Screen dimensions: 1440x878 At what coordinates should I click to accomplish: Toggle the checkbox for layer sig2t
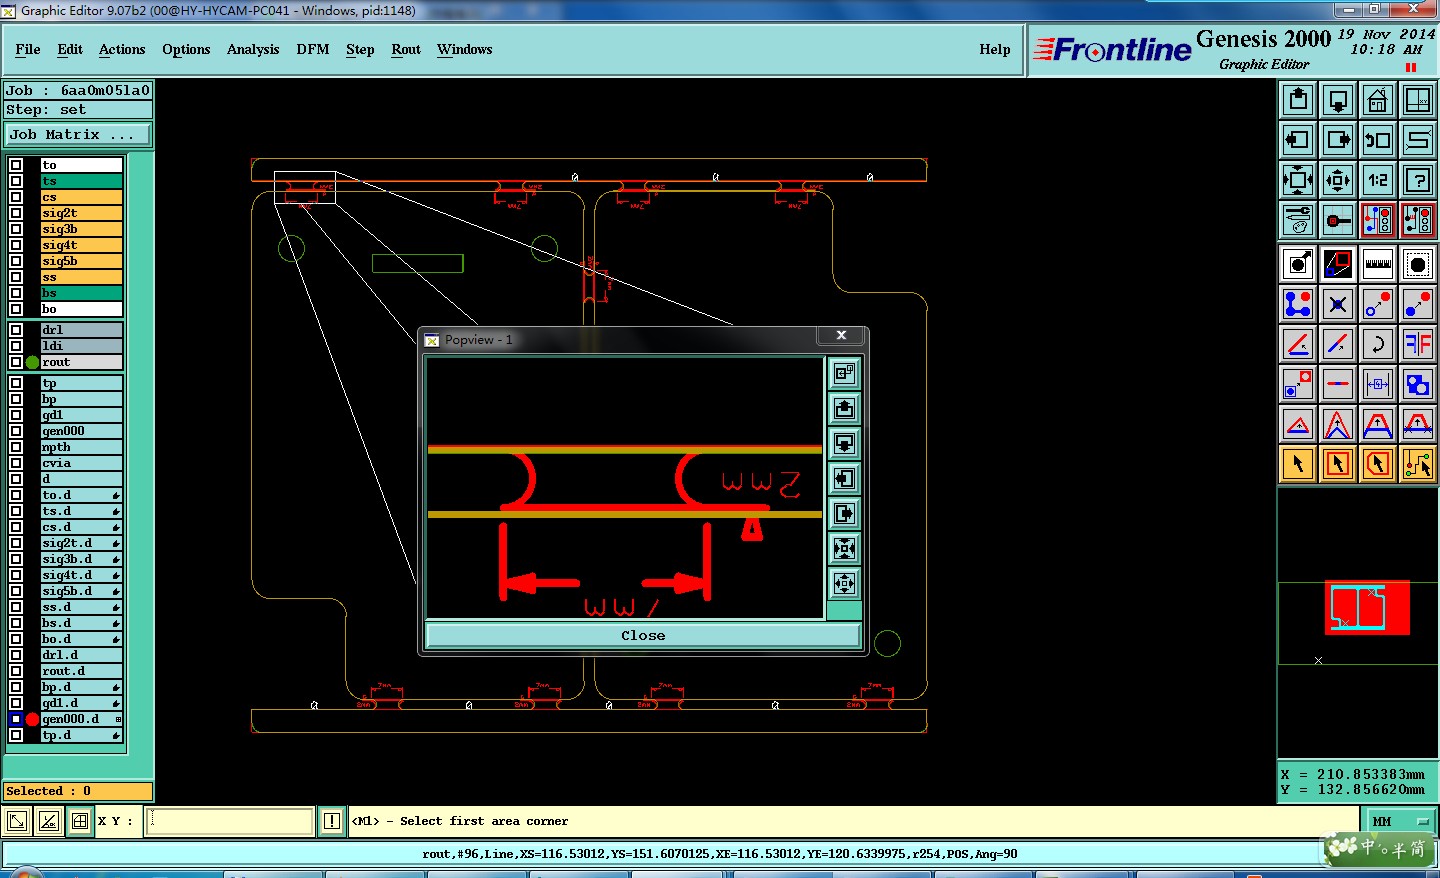[x=16, y=213]
